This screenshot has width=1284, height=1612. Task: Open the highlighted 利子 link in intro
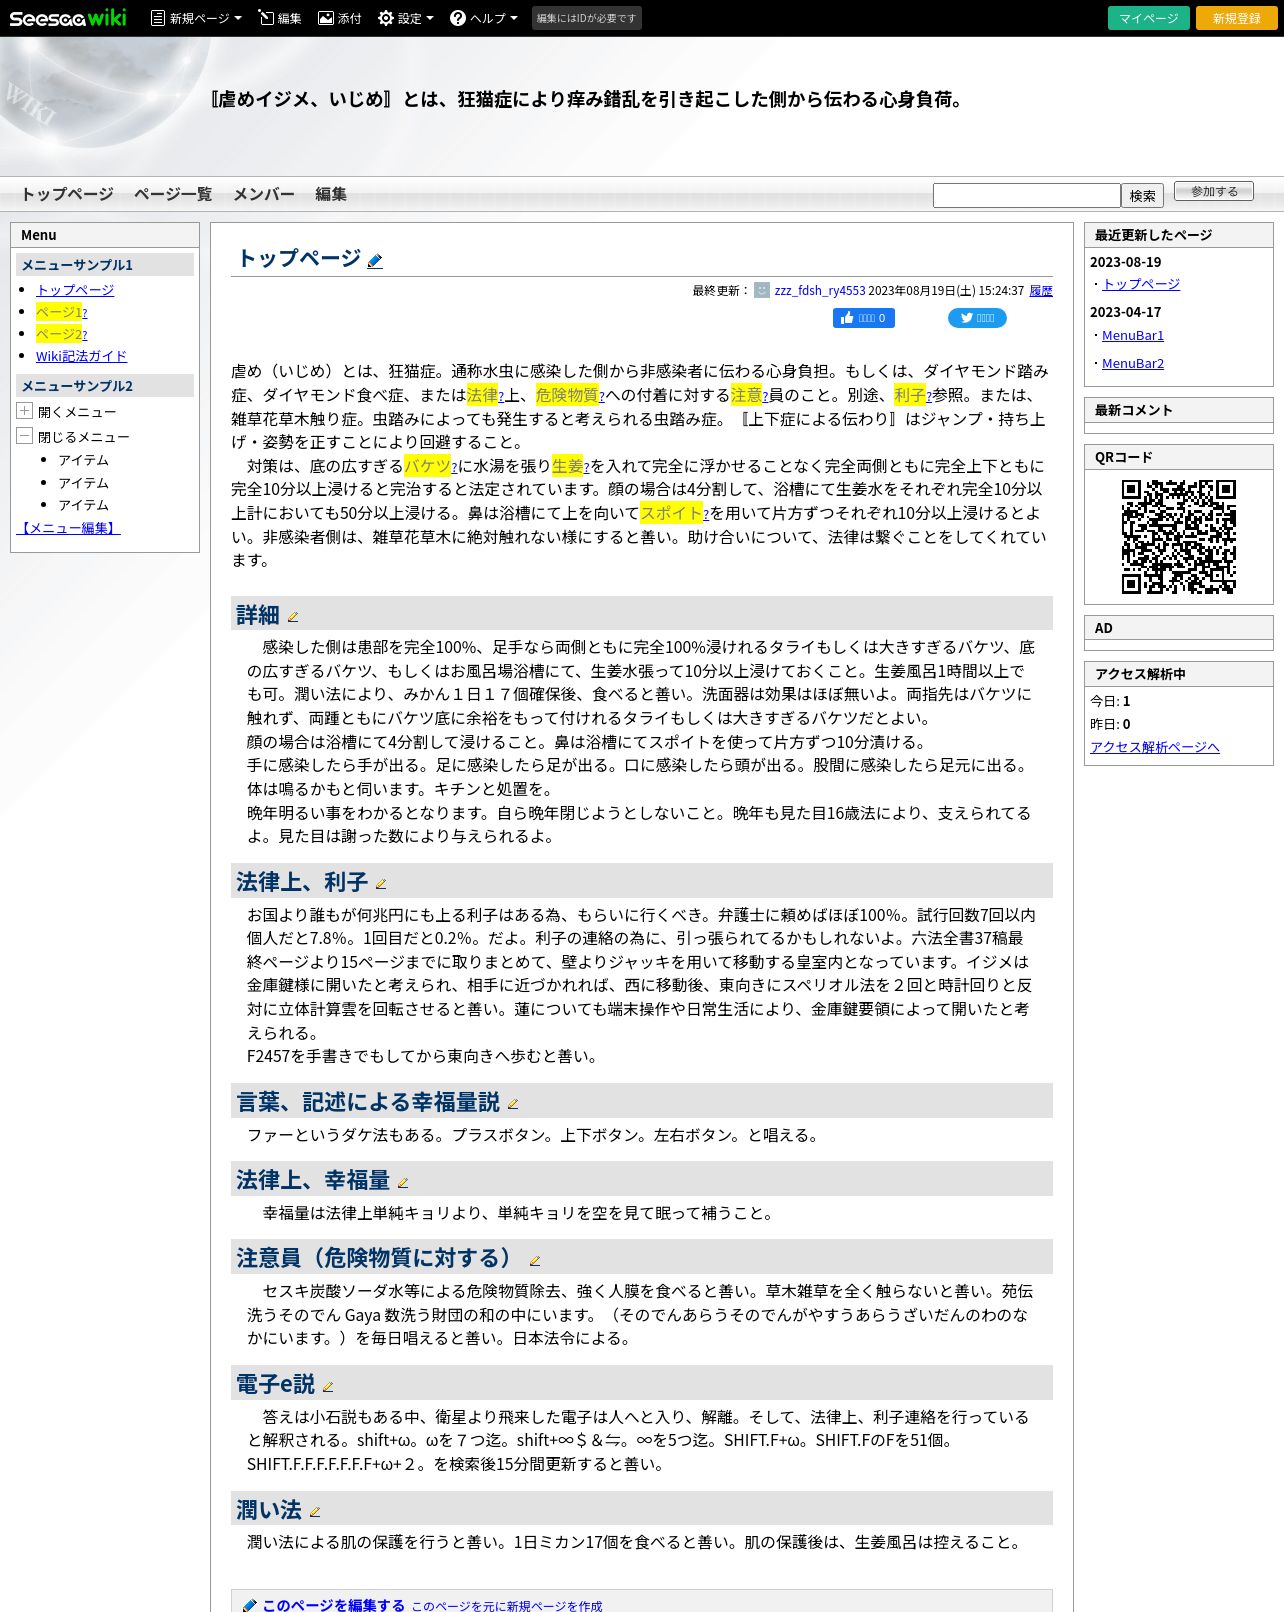pos(912,395)
